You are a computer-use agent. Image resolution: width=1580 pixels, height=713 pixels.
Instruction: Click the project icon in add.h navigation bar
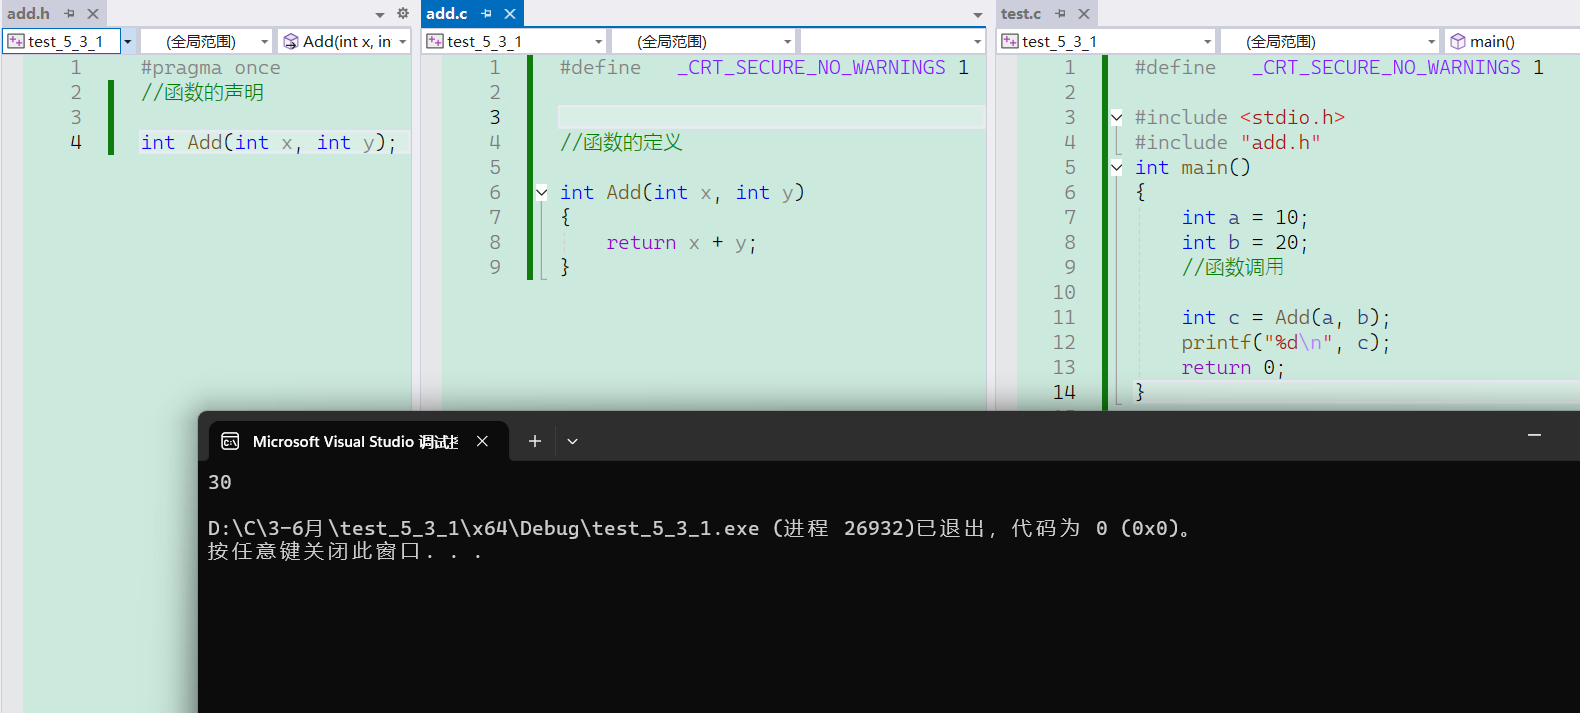[16, 41]
